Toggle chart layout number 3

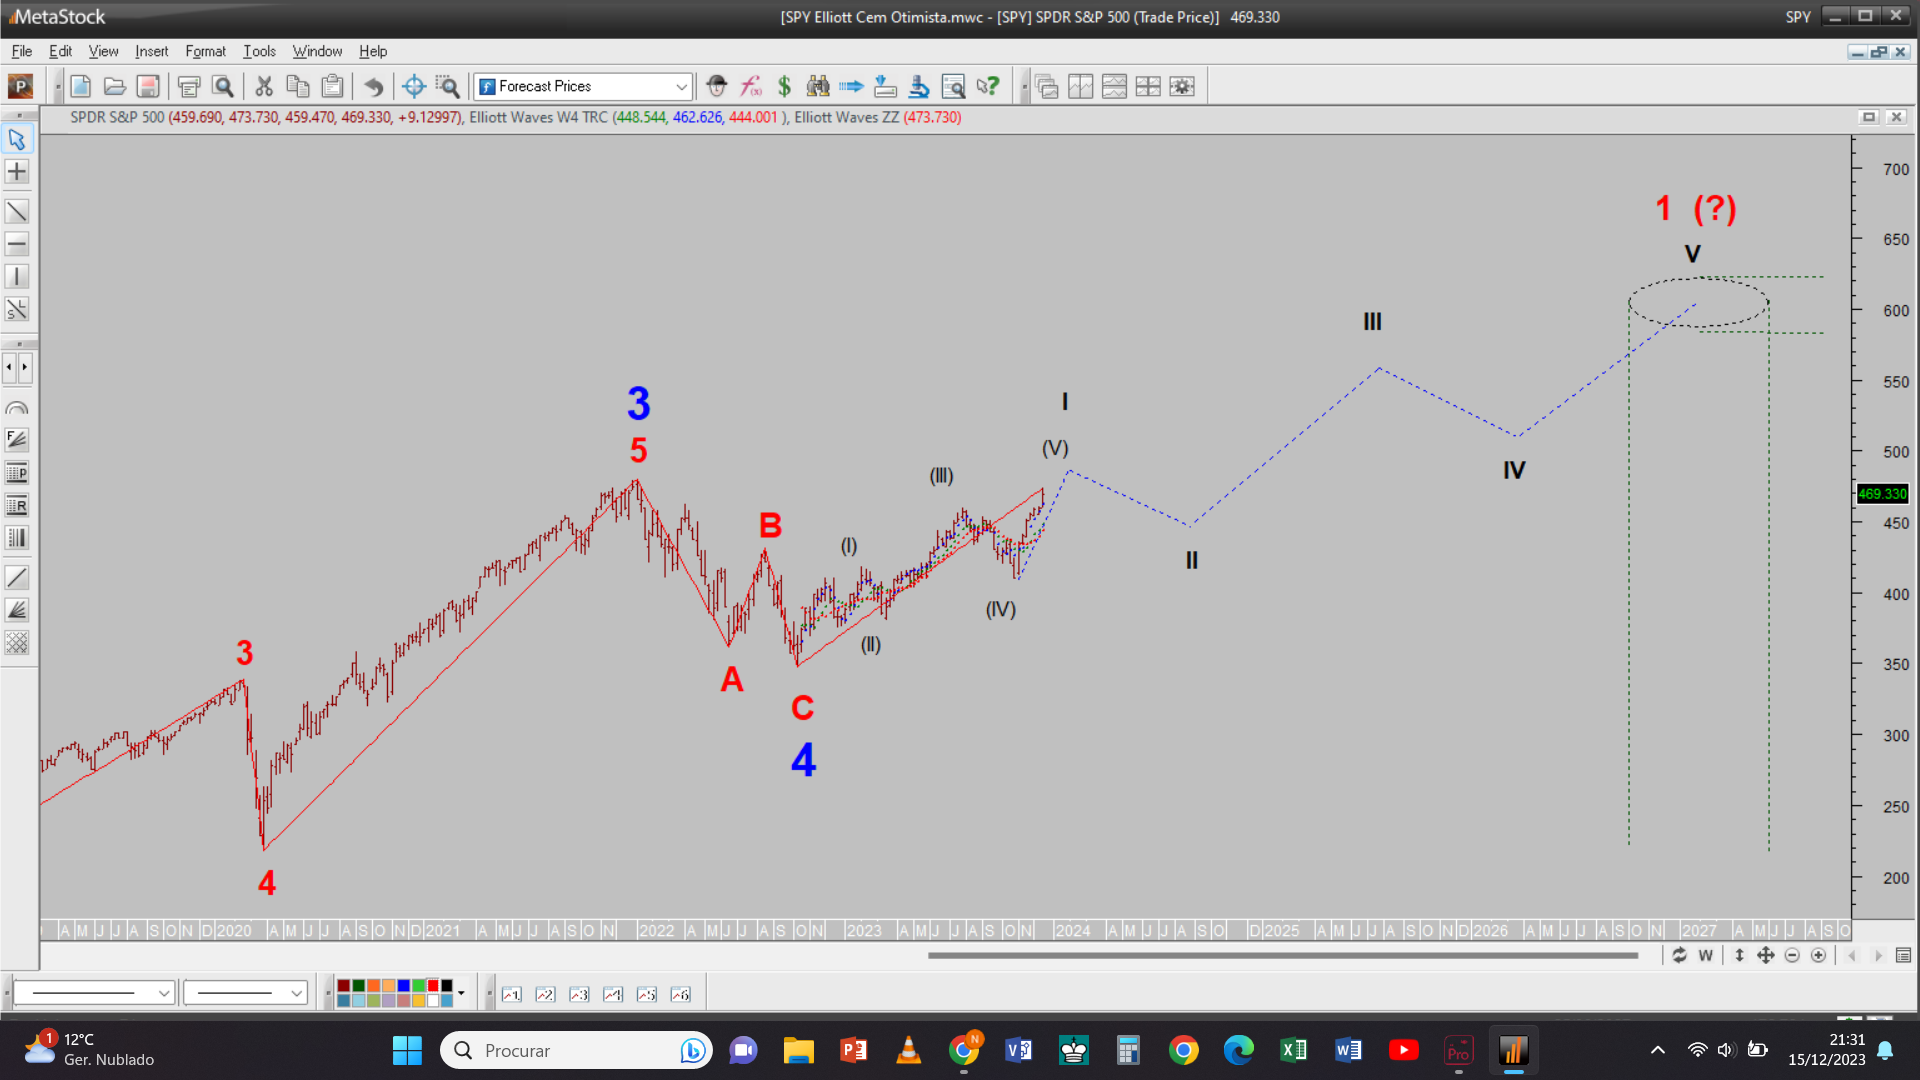579,994
